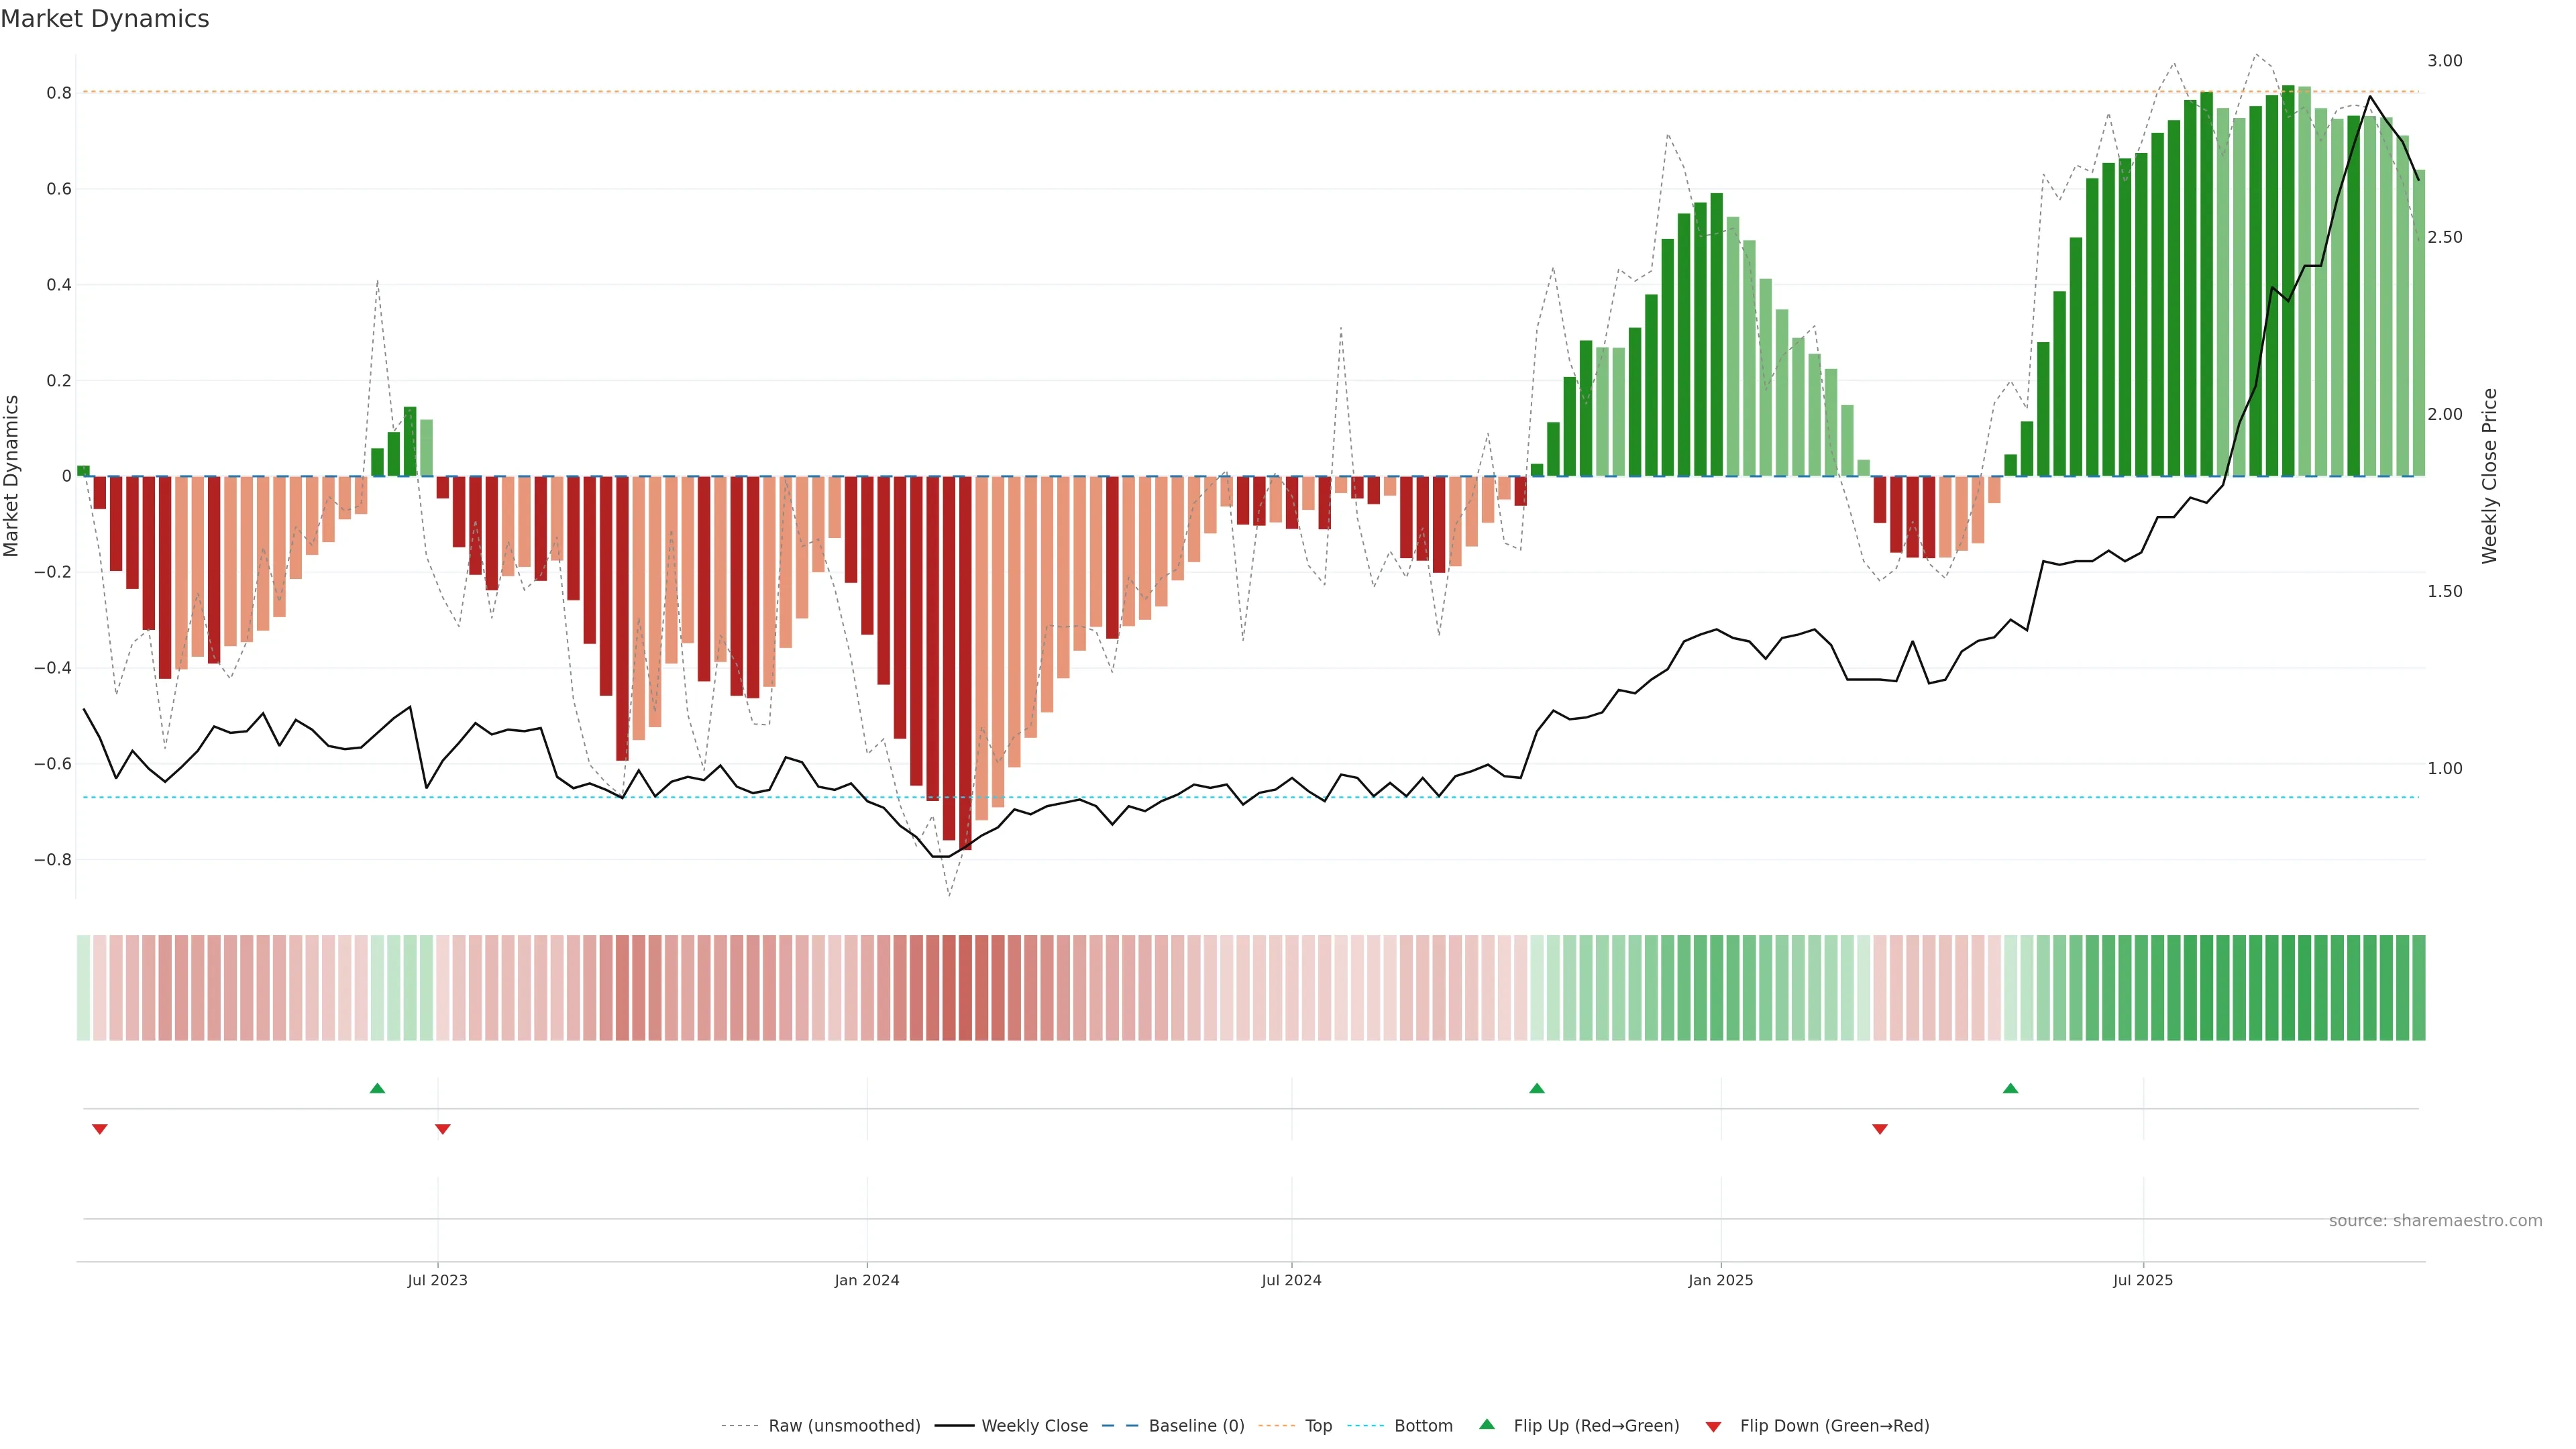Click the Market Dynamics chart title

click(x=105, y=19)
